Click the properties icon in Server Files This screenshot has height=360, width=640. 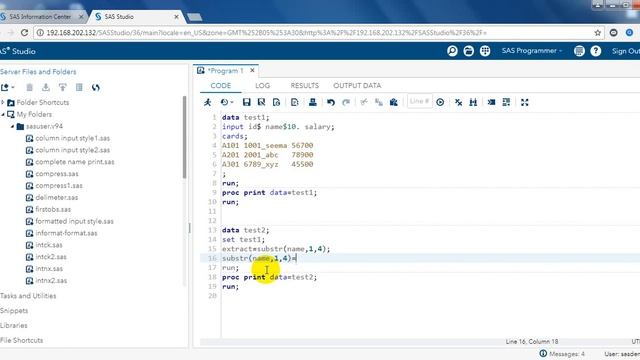click(x=79, y=87)
